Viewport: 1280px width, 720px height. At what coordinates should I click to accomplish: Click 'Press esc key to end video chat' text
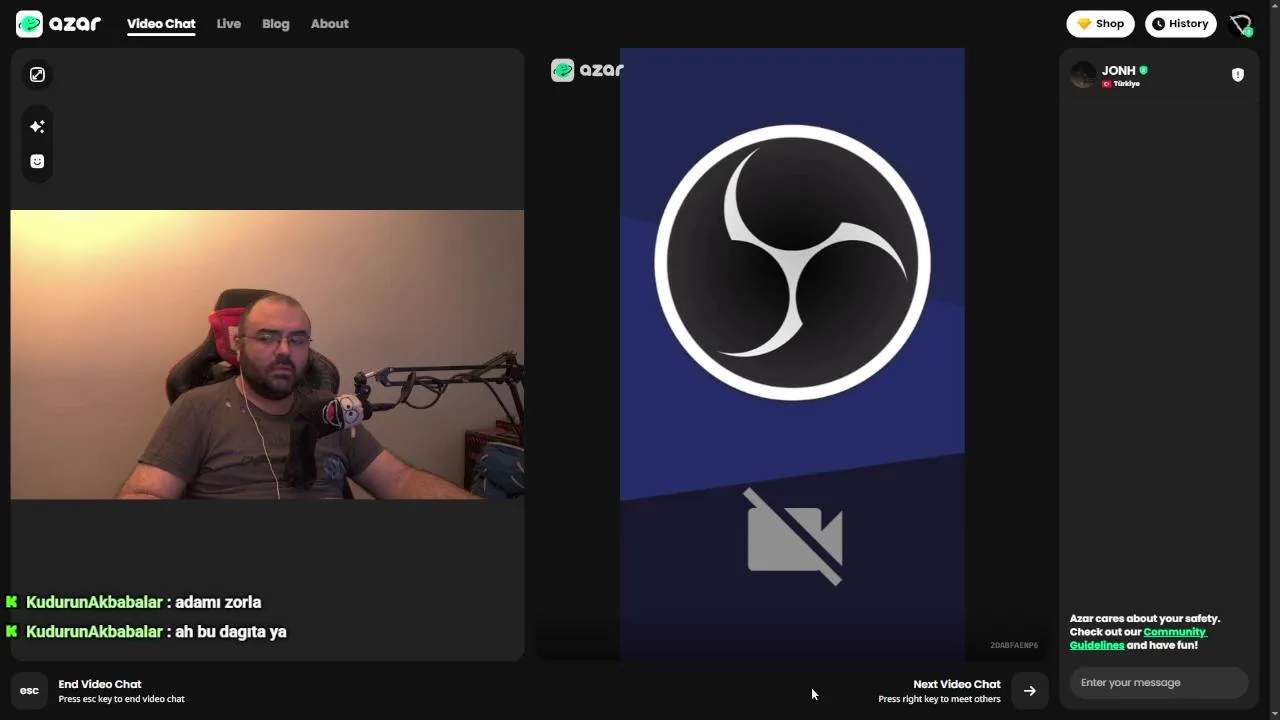(121, 699)
